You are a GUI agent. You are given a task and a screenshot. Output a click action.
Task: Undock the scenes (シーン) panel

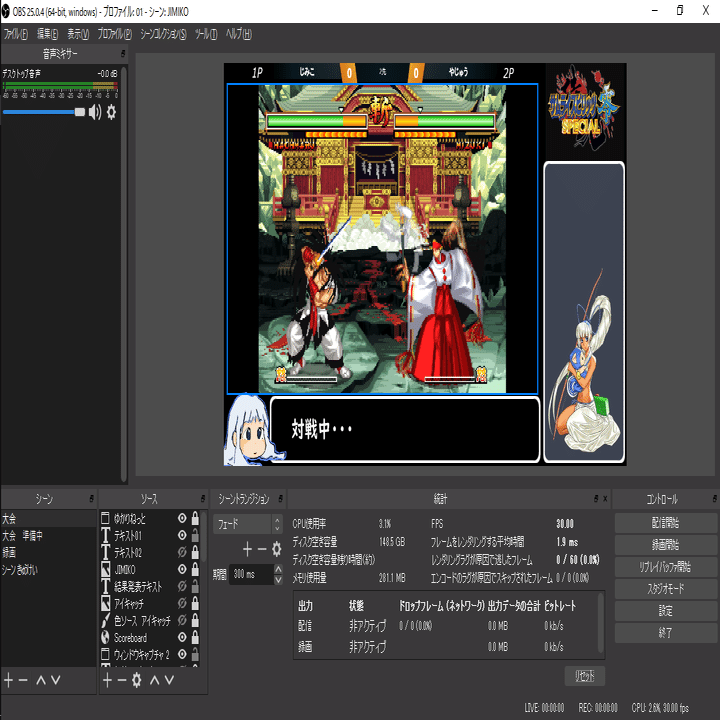pos(91,498)
